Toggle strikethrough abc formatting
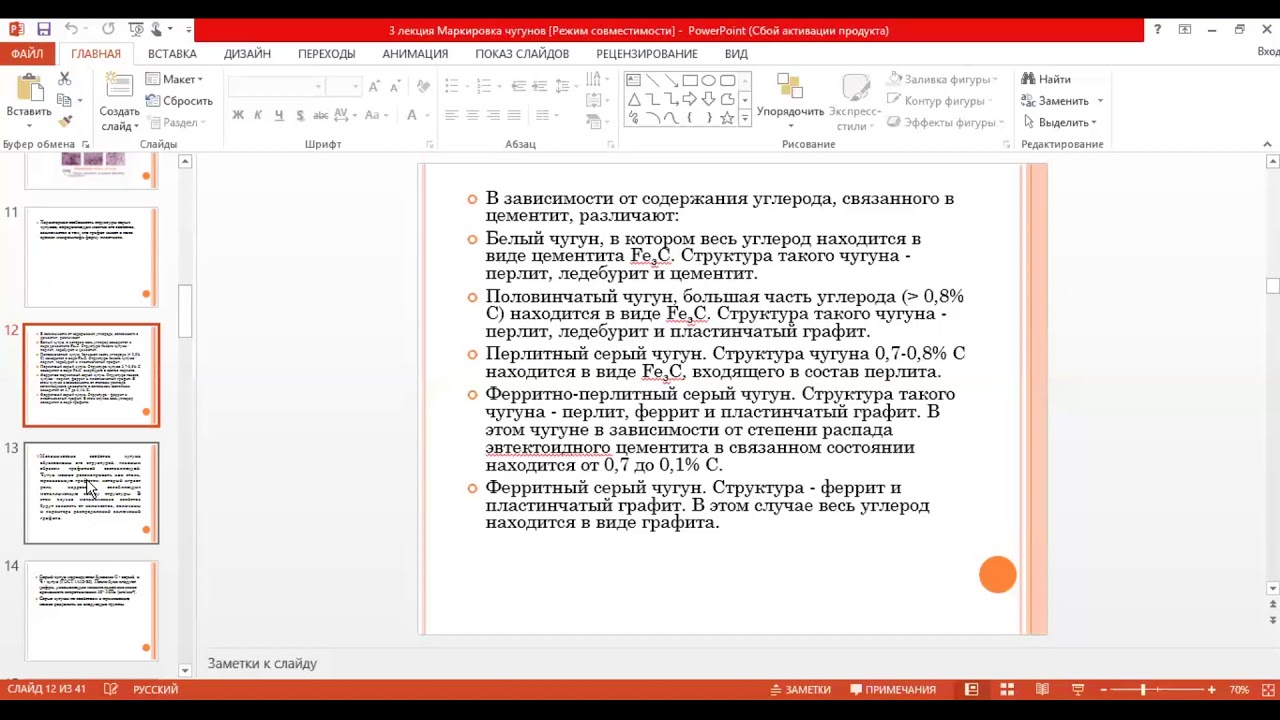The width and height of the screenshot is (1280, 720). coord(321,116)
